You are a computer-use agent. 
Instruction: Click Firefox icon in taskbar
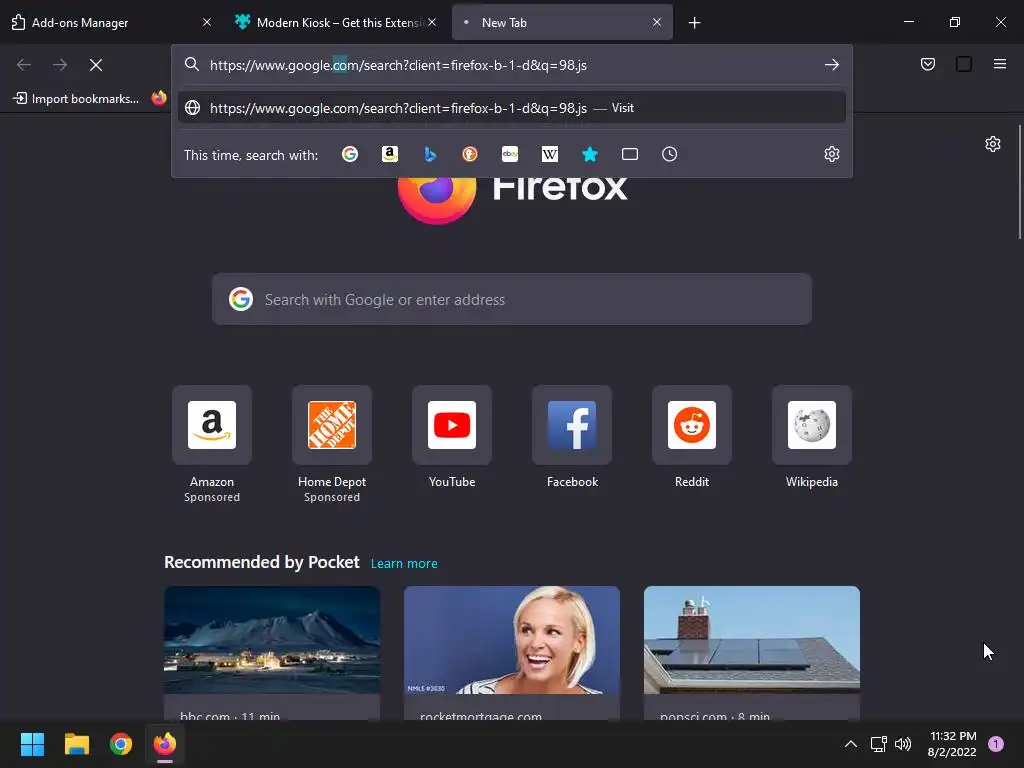165,744
